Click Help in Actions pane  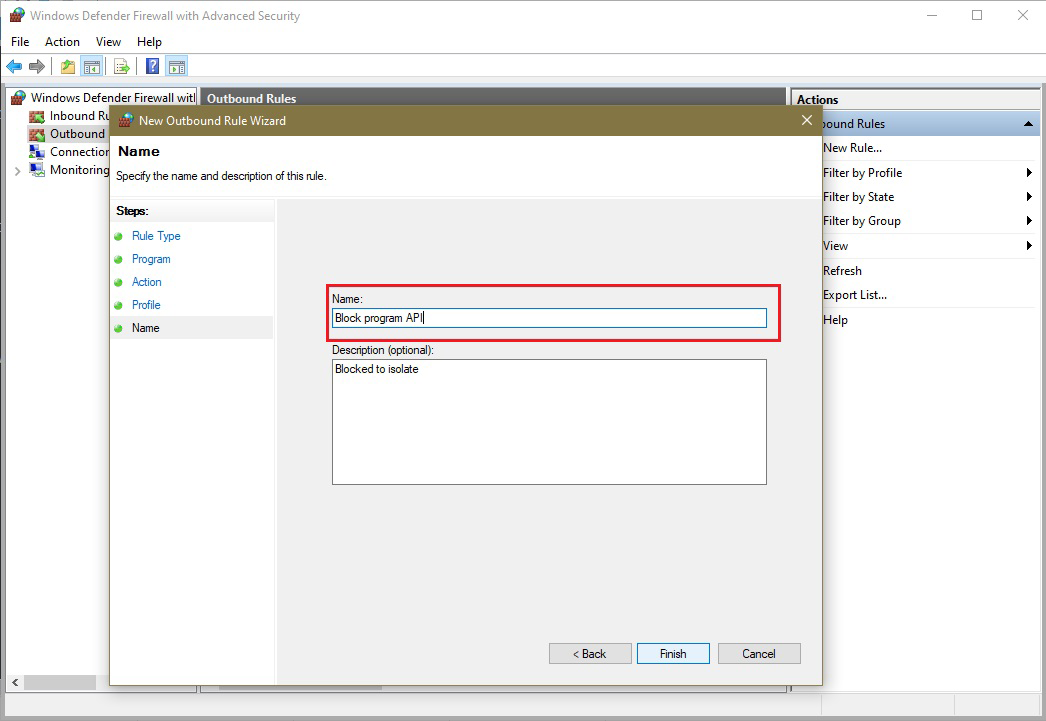coord(835,319)
